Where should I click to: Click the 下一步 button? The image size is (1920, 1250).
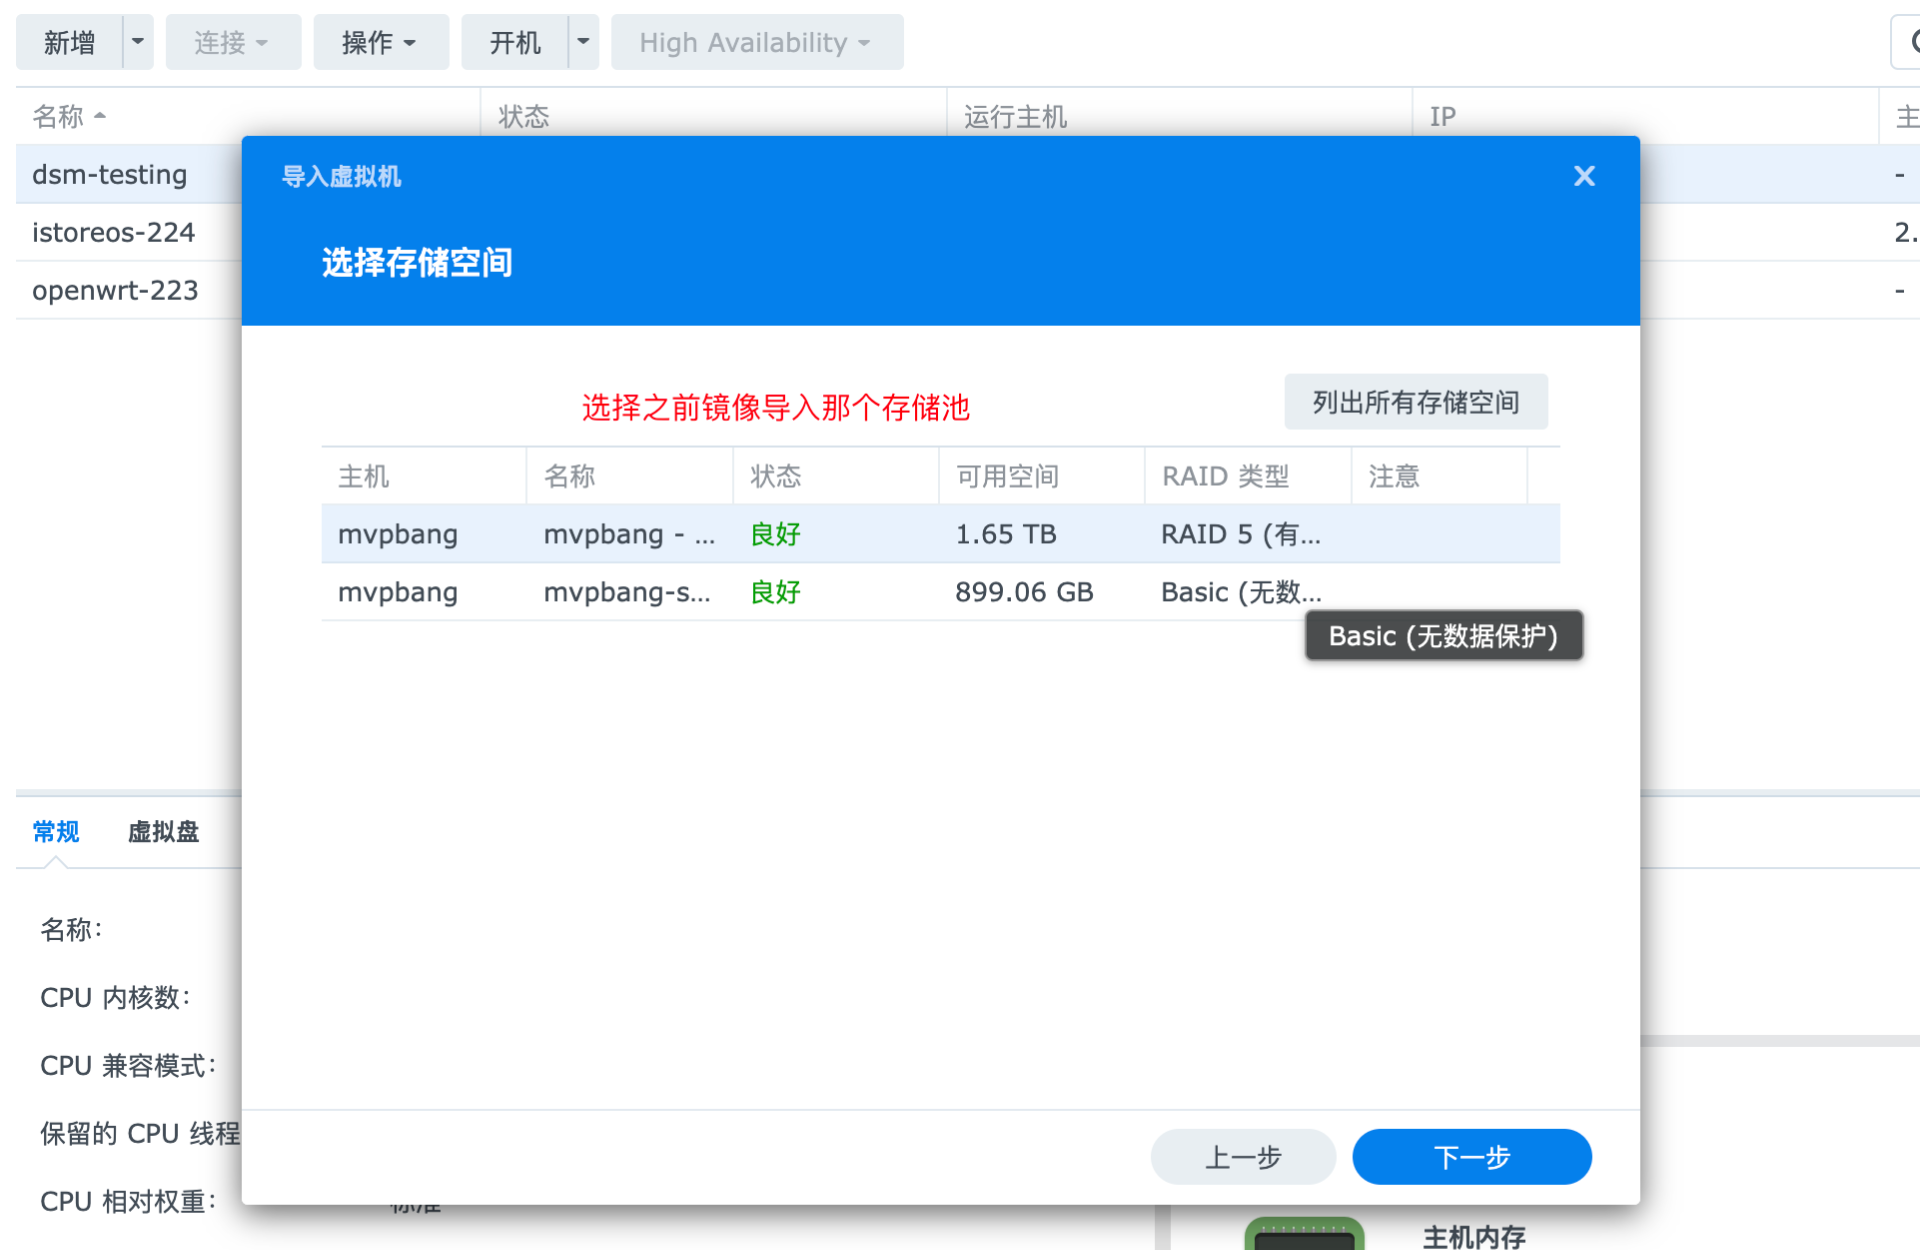(1471, 1157)
